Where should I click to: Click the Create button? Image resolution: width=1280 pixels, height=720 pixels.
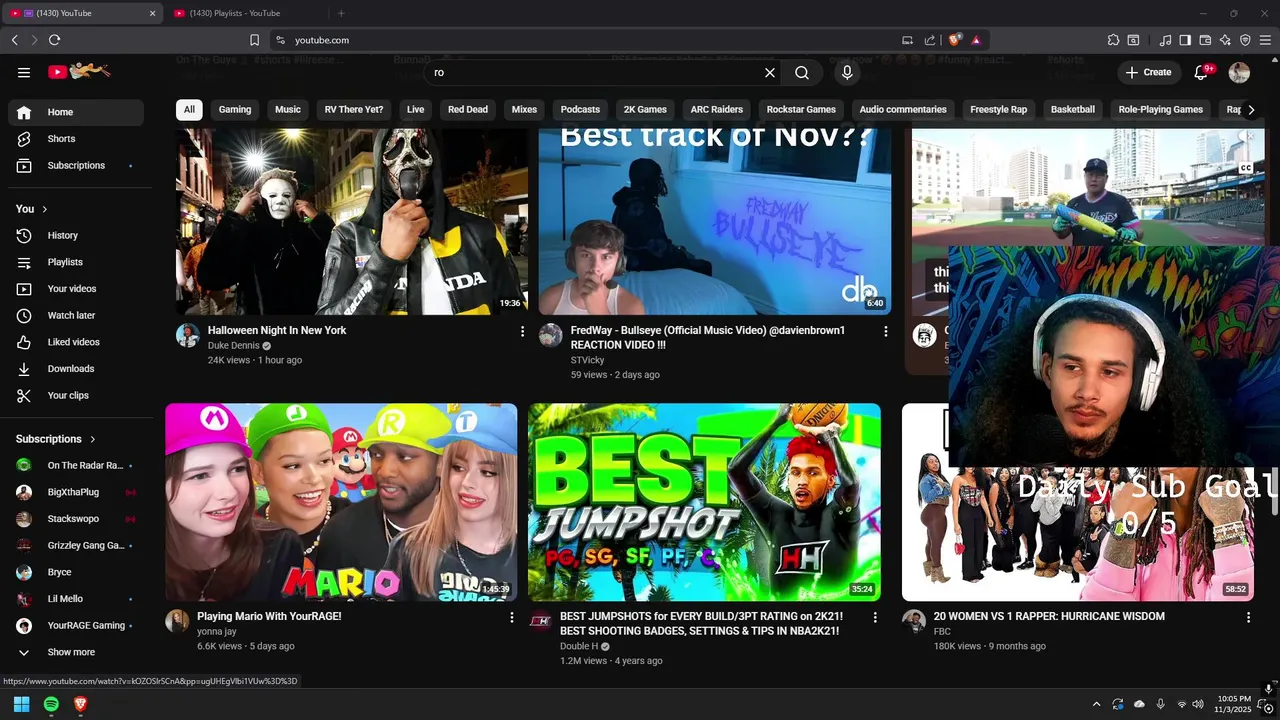(x=1148, y=72)
